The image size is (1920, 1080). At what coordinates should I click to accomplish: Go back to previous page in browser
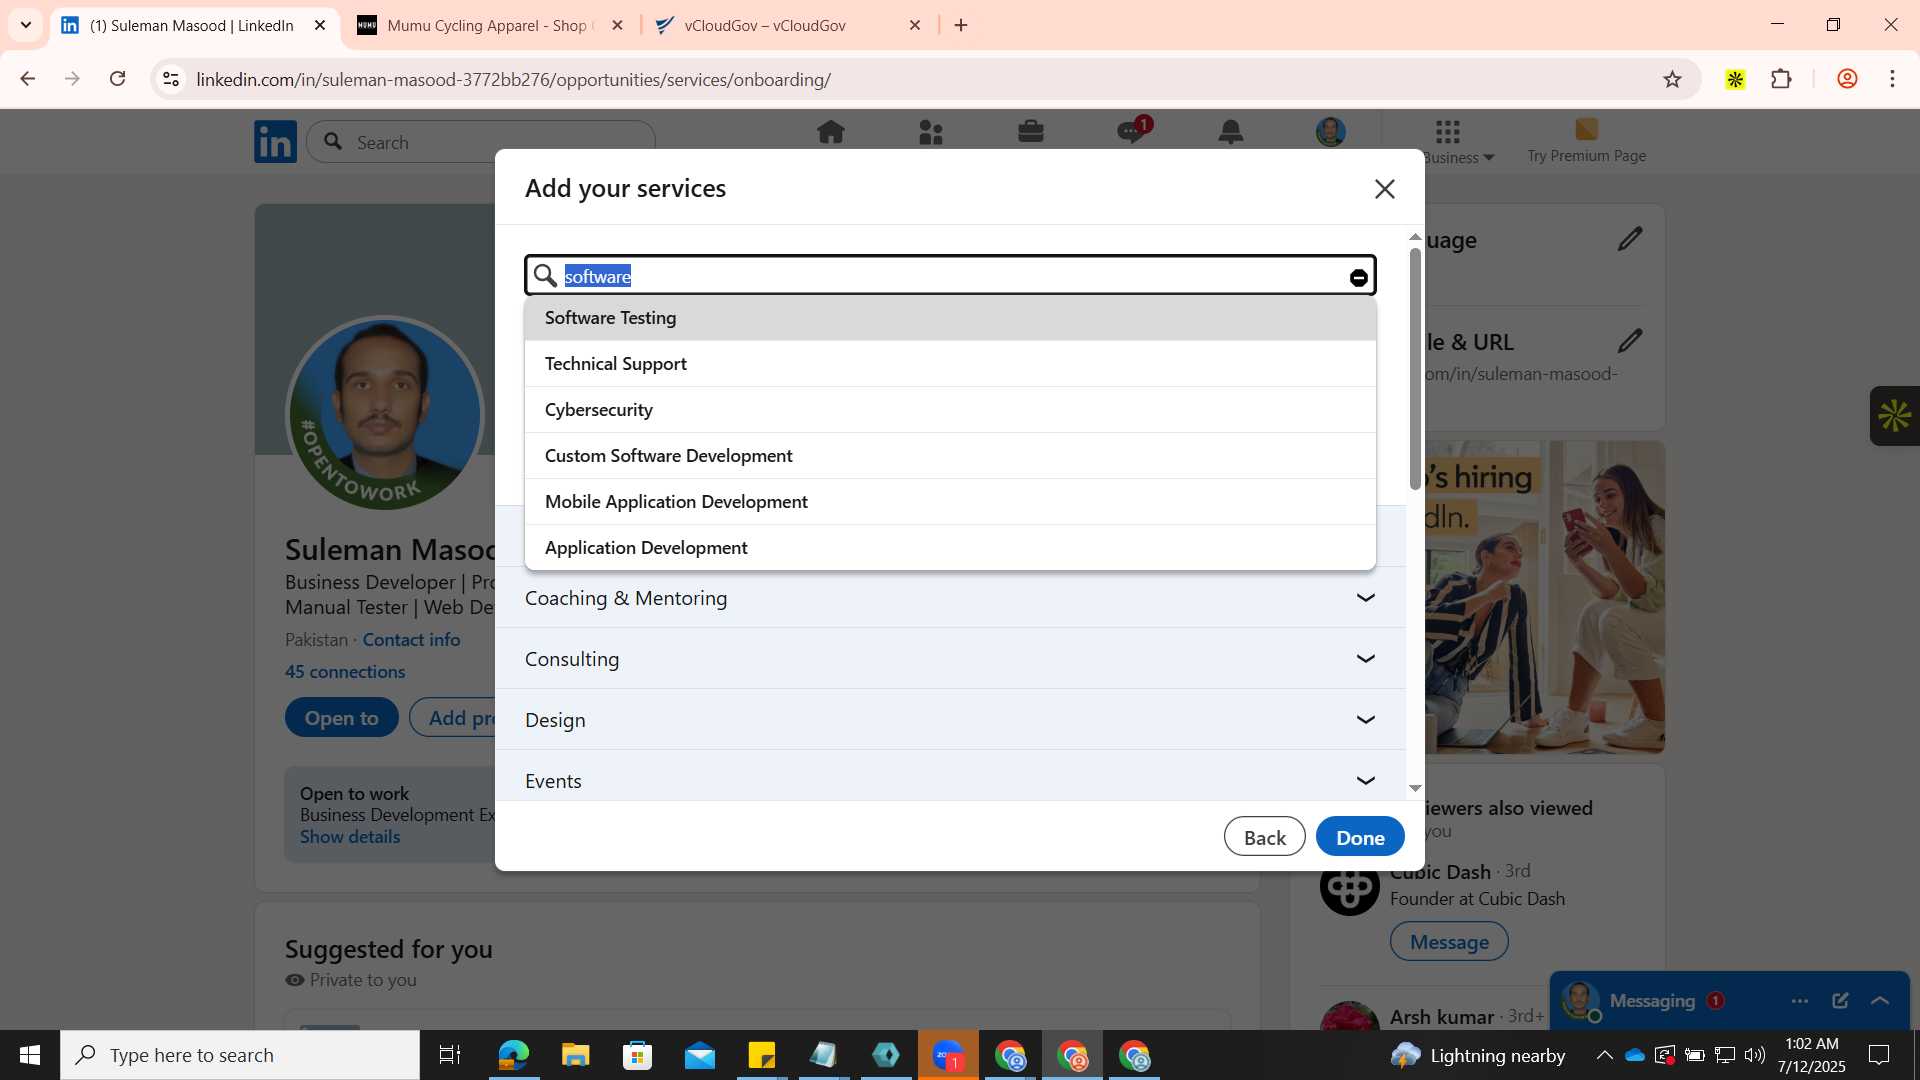pos(28,79)
